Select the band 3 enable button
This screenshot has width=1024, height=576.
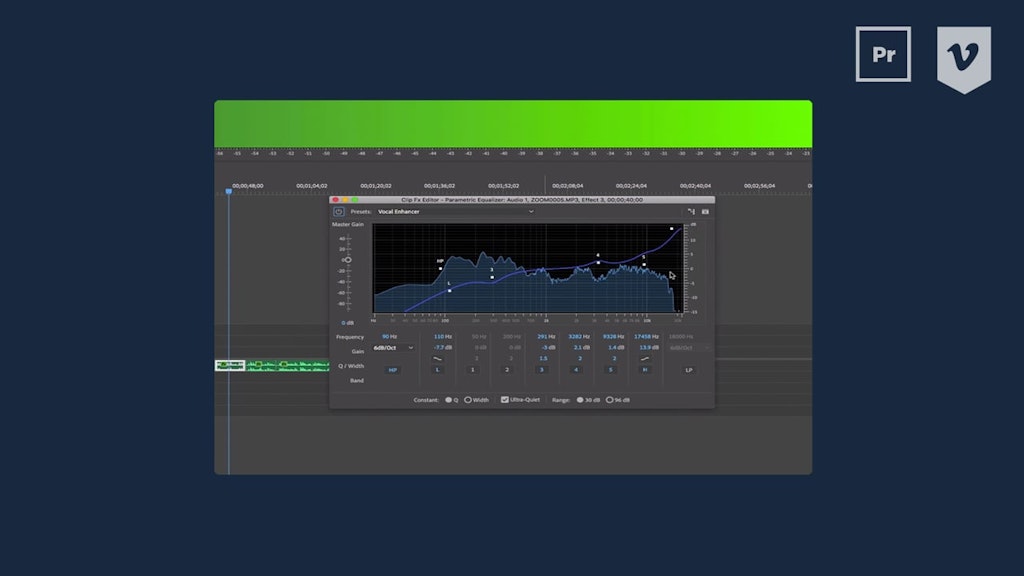click(x=541, y=370)
